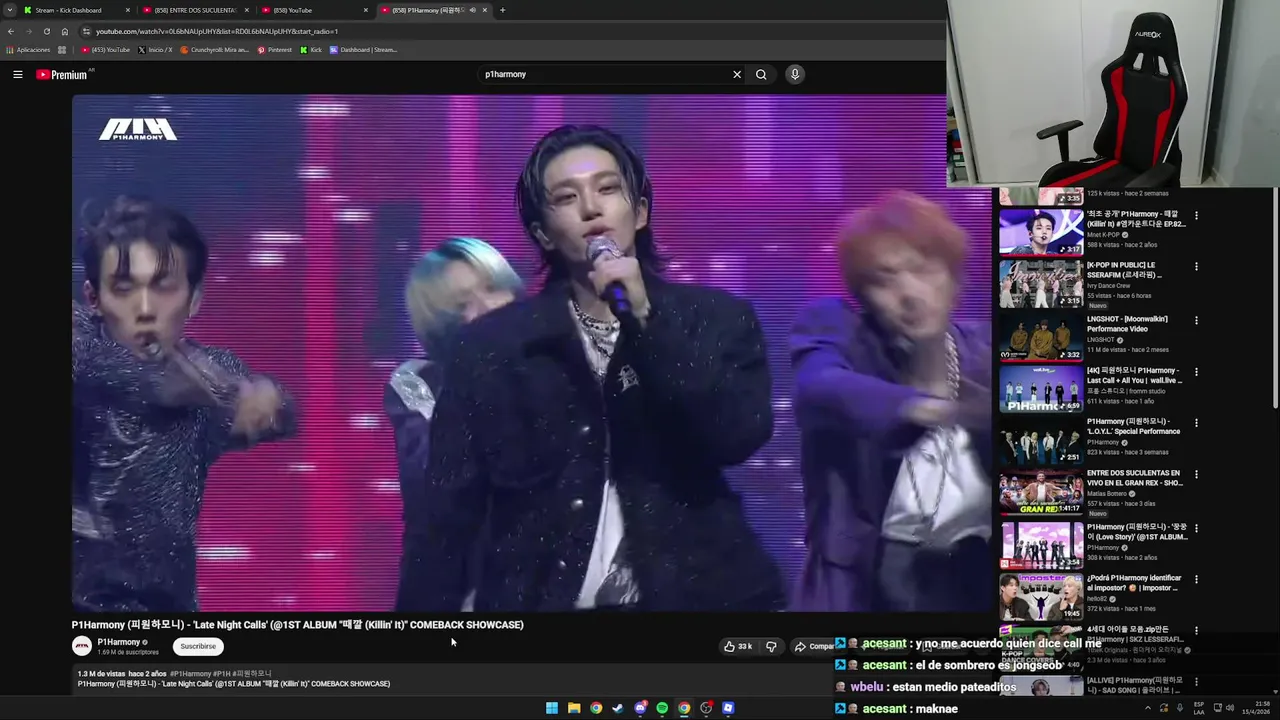The width and height of the screenshot is (1280, 720).
Task: Open Aplicaciones bookmark
Action: pos(28,49)
